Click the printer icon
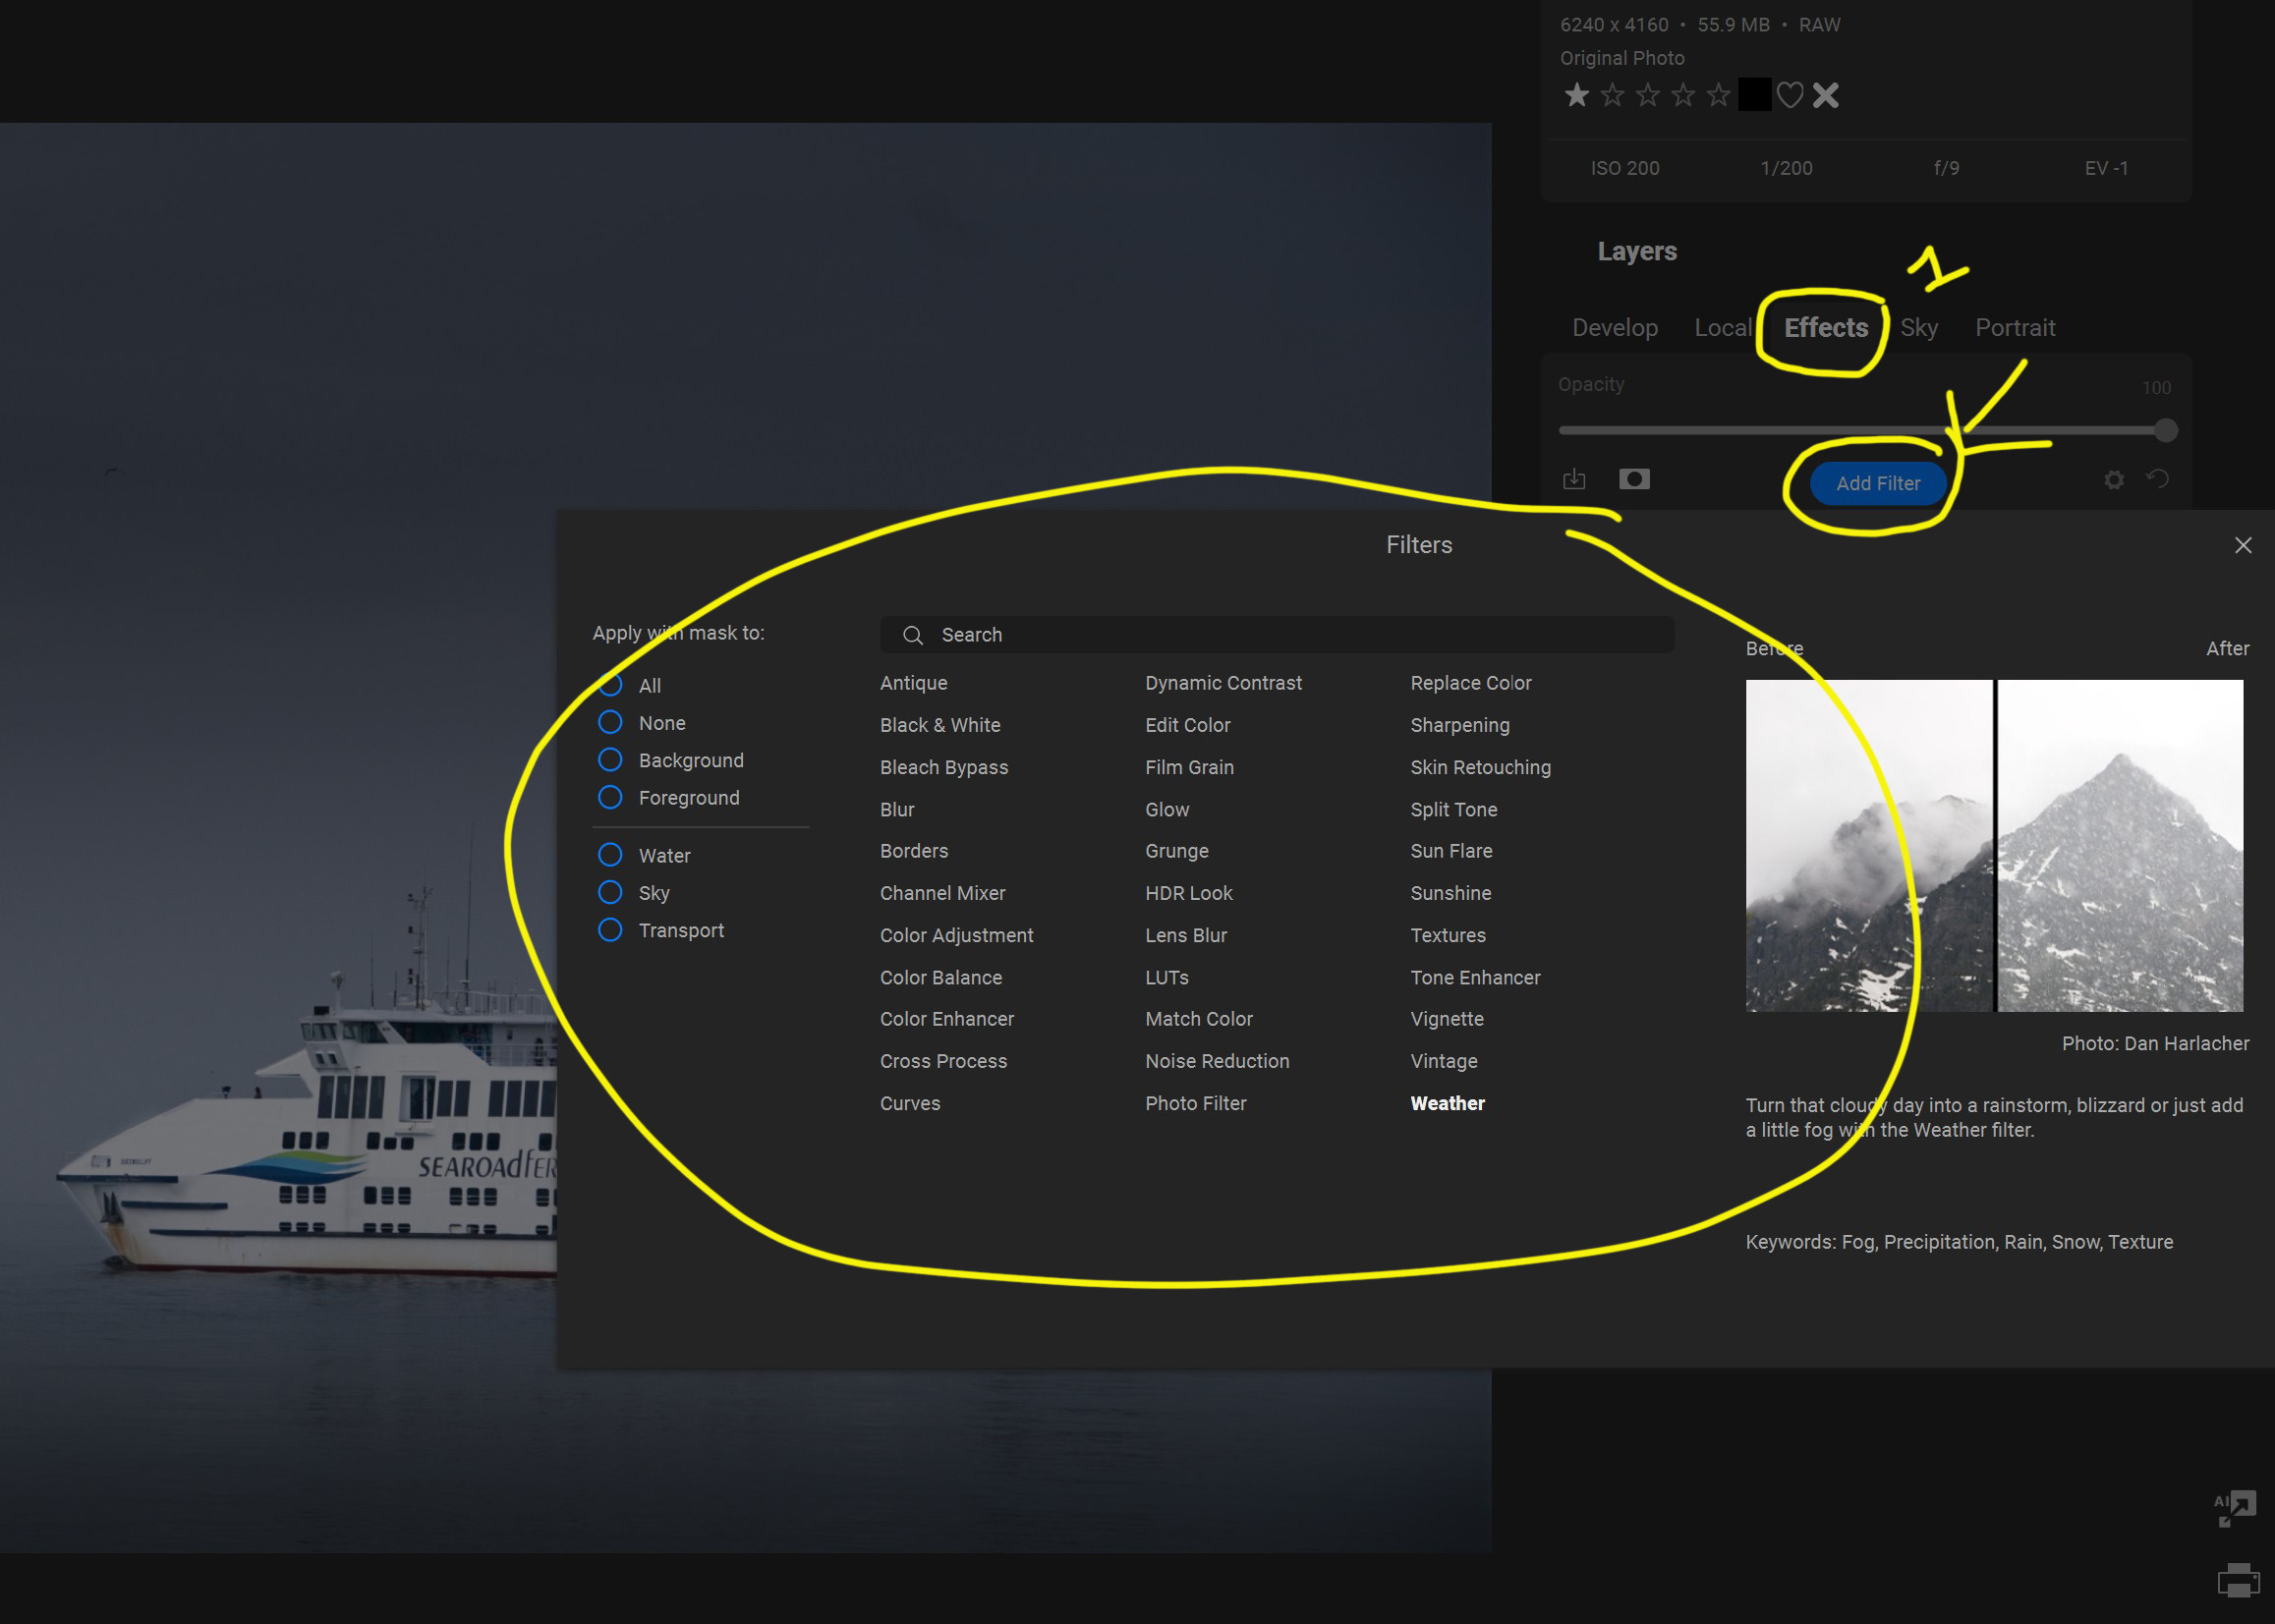This screenshot has height=1624, width=2275. pyautogui.click(x=2238, y=1581)
